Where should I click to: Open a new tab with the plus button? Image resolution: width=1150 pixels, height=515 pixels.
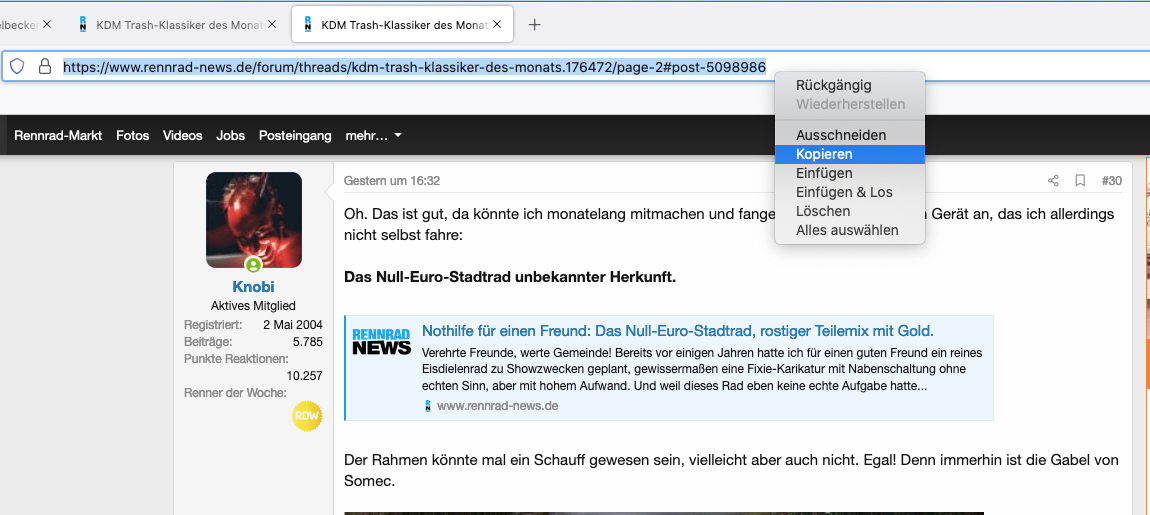click(534, 25)
